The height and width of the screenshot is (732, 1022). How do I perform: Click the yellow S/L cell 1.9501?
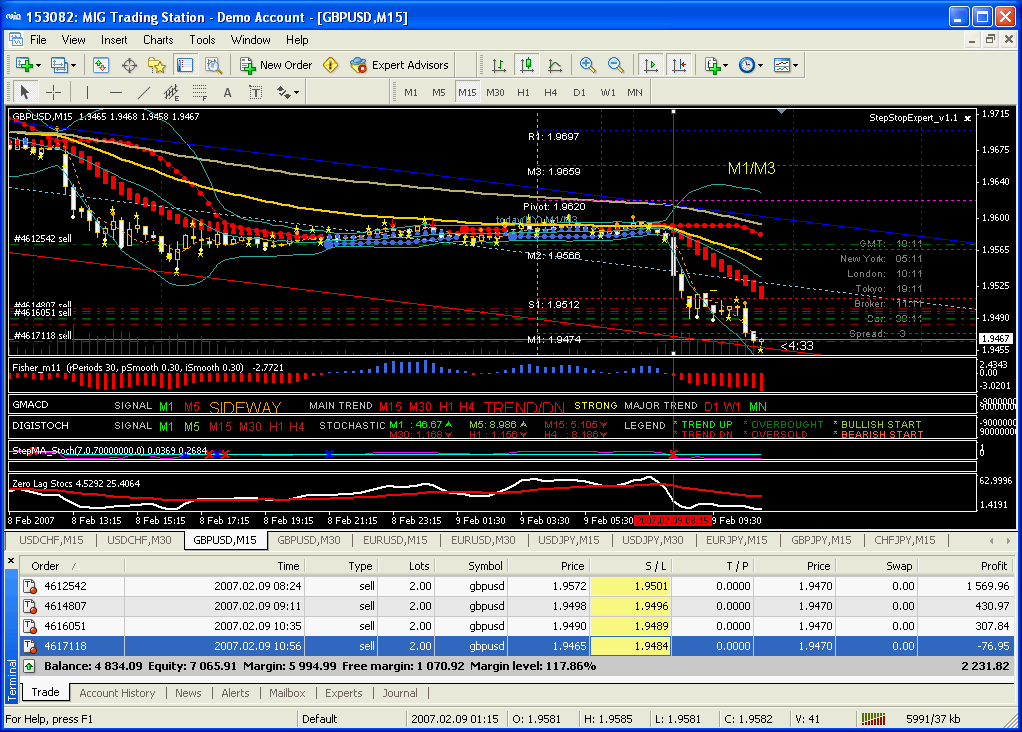click(630, 586)
